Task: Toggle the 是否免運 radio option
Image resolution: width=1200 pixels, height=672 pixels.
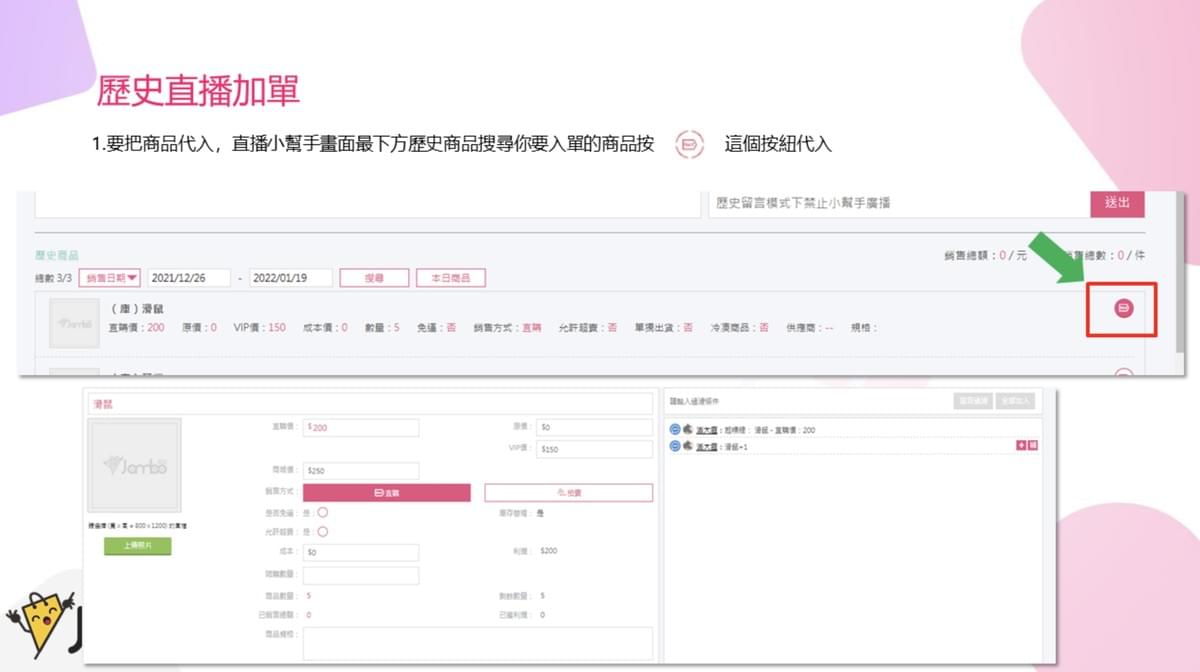Action: point(322,513)
